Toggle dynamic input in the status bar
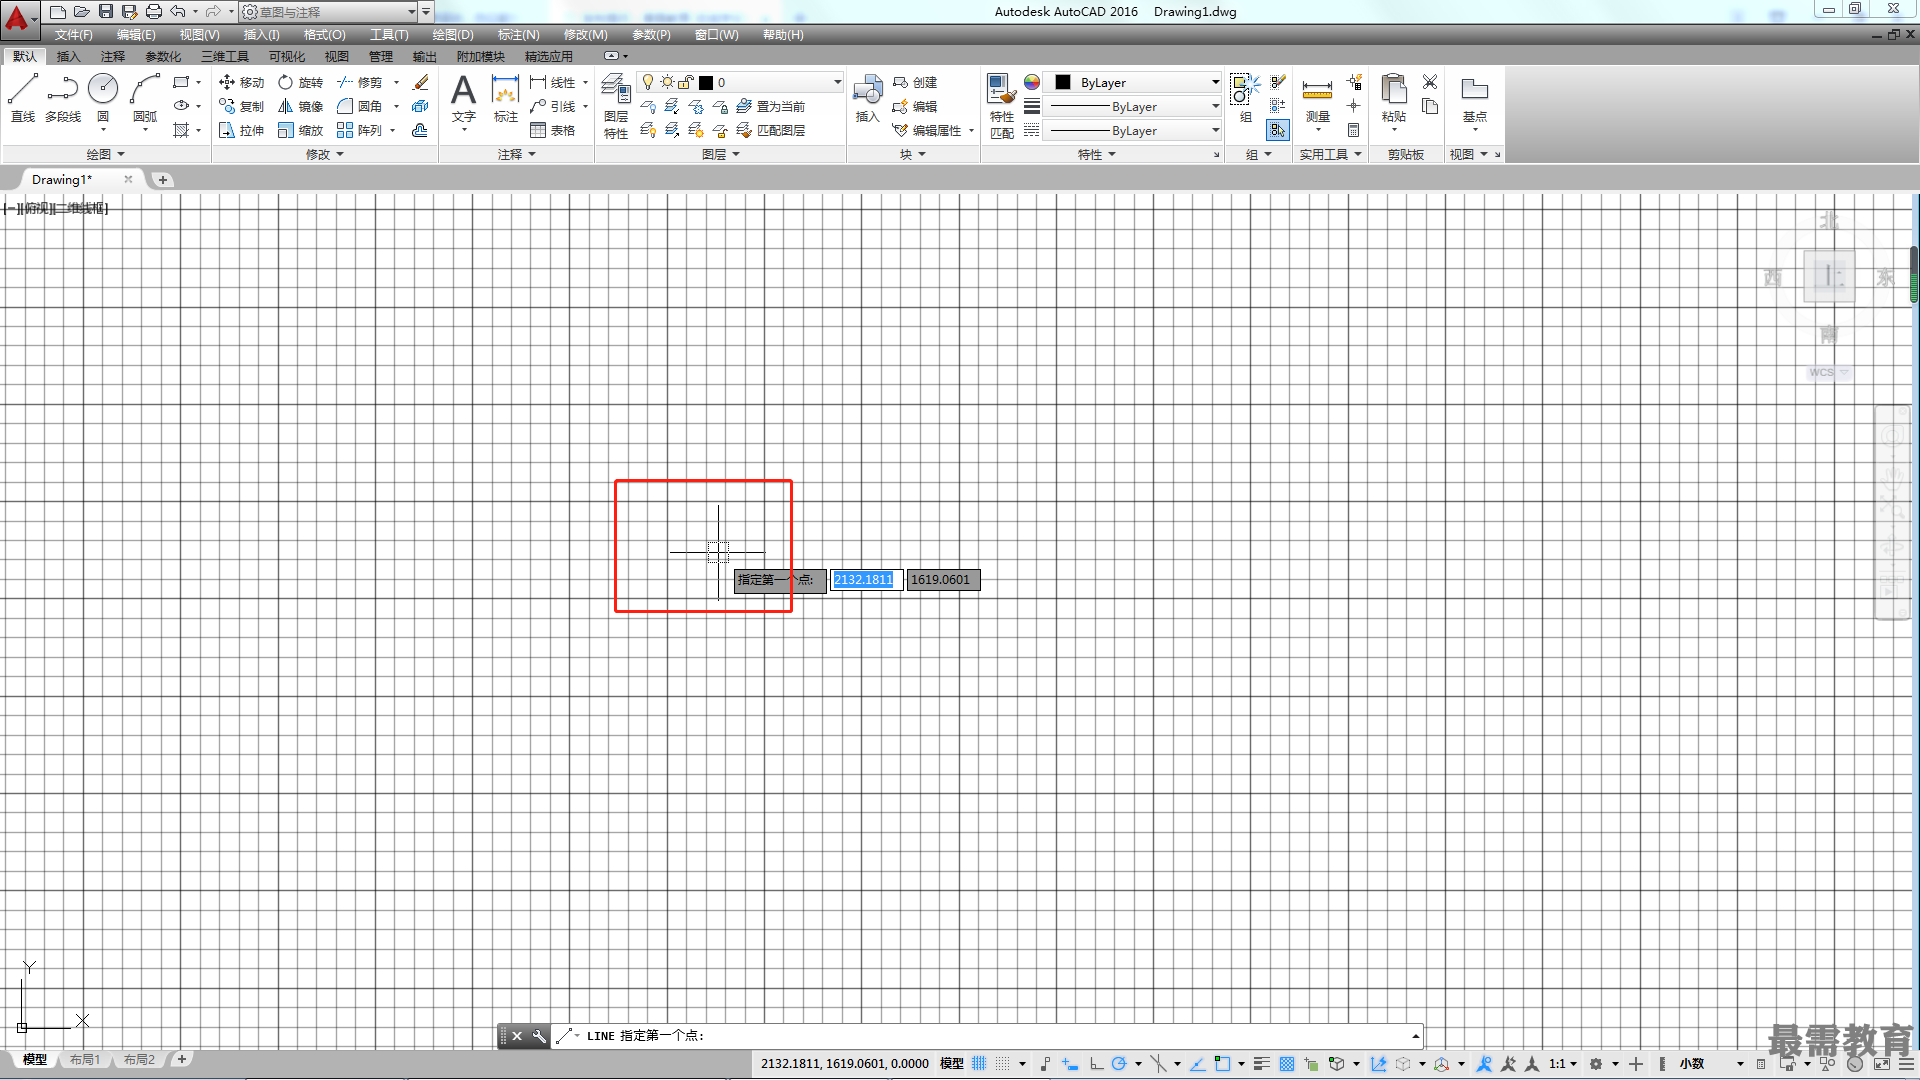This screenshot has height=1080, width=1920. click(1069, 1063)
